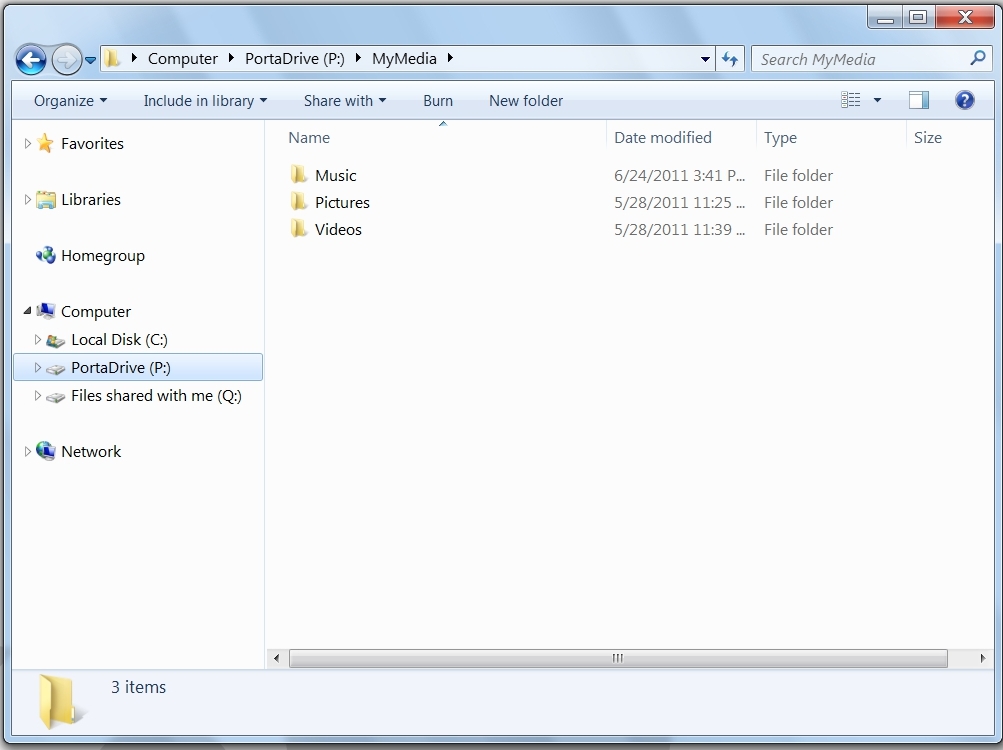
Task: Click the PortaDrive (P:) drive icon
Action: click(56, 369)
